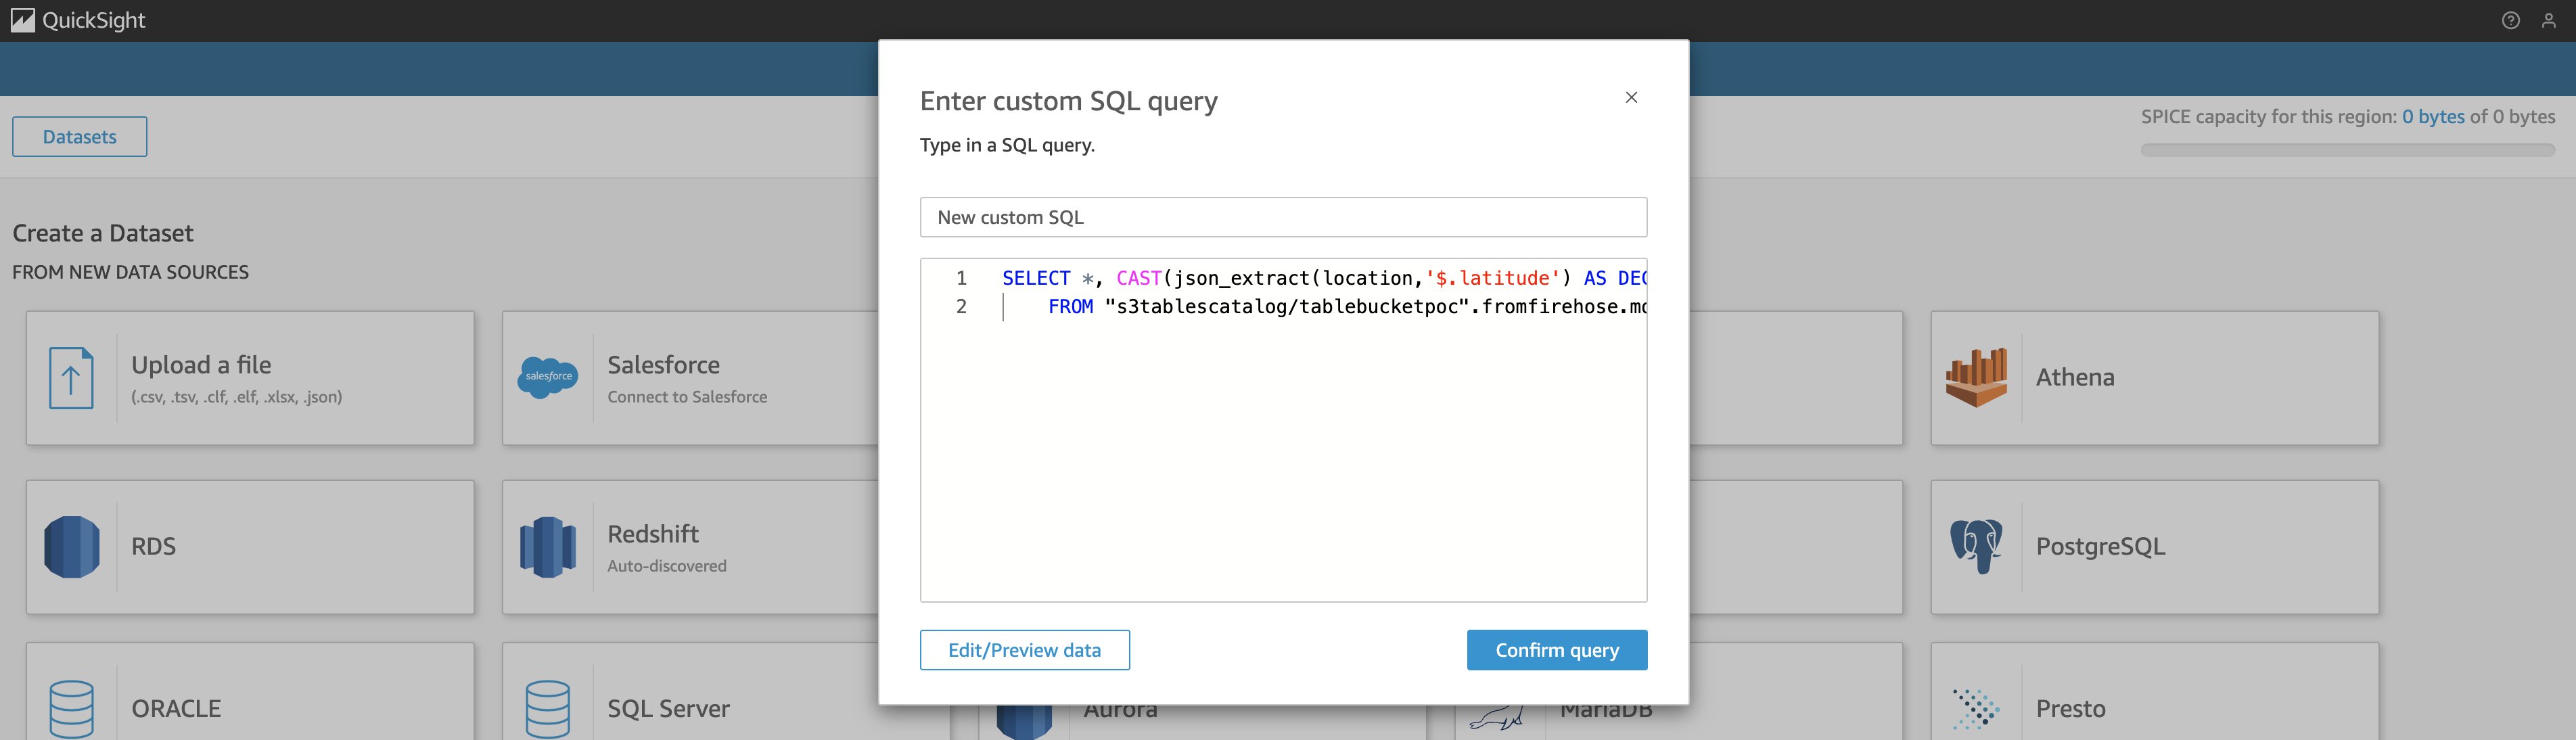
Task: Open the Datasets button
Action: tap(80, 137)
